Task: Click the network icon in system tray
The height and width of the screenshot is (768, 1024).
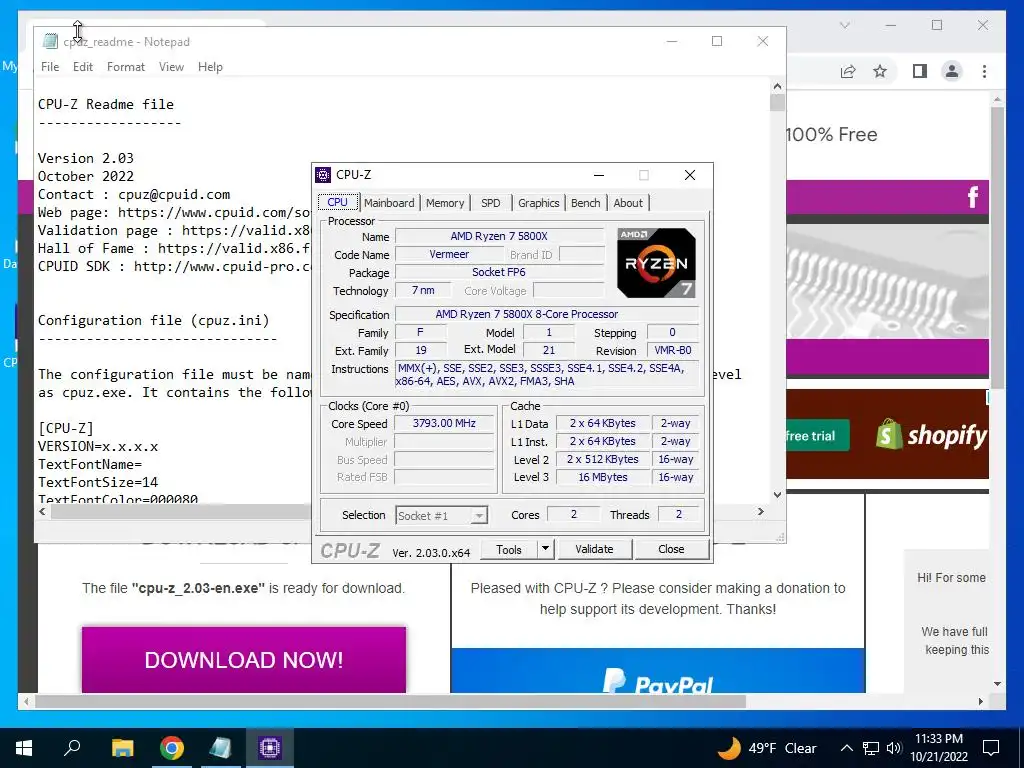Action: pyautogui.click(x=871, y=748)
